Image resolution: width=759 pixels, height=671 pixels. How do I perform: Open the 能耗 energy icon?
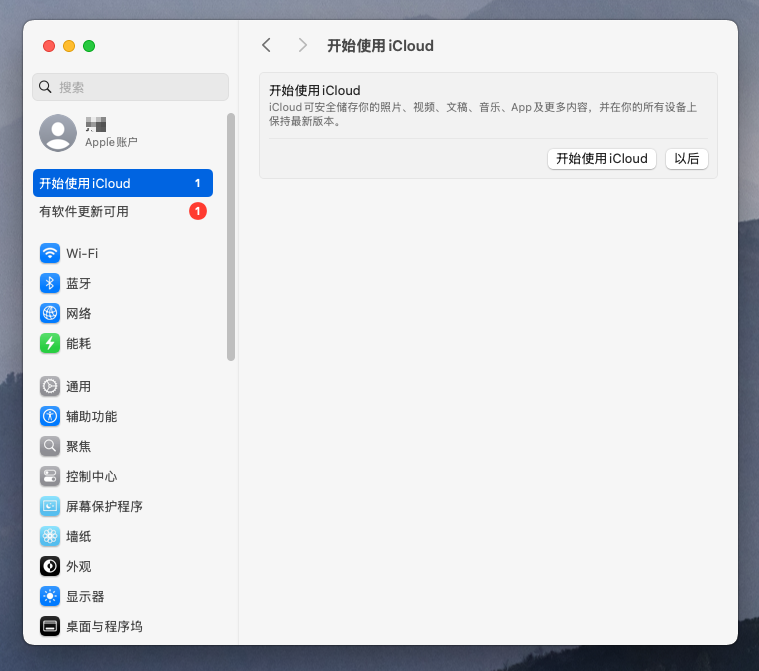pyautogui.click(x=50, y=343)
